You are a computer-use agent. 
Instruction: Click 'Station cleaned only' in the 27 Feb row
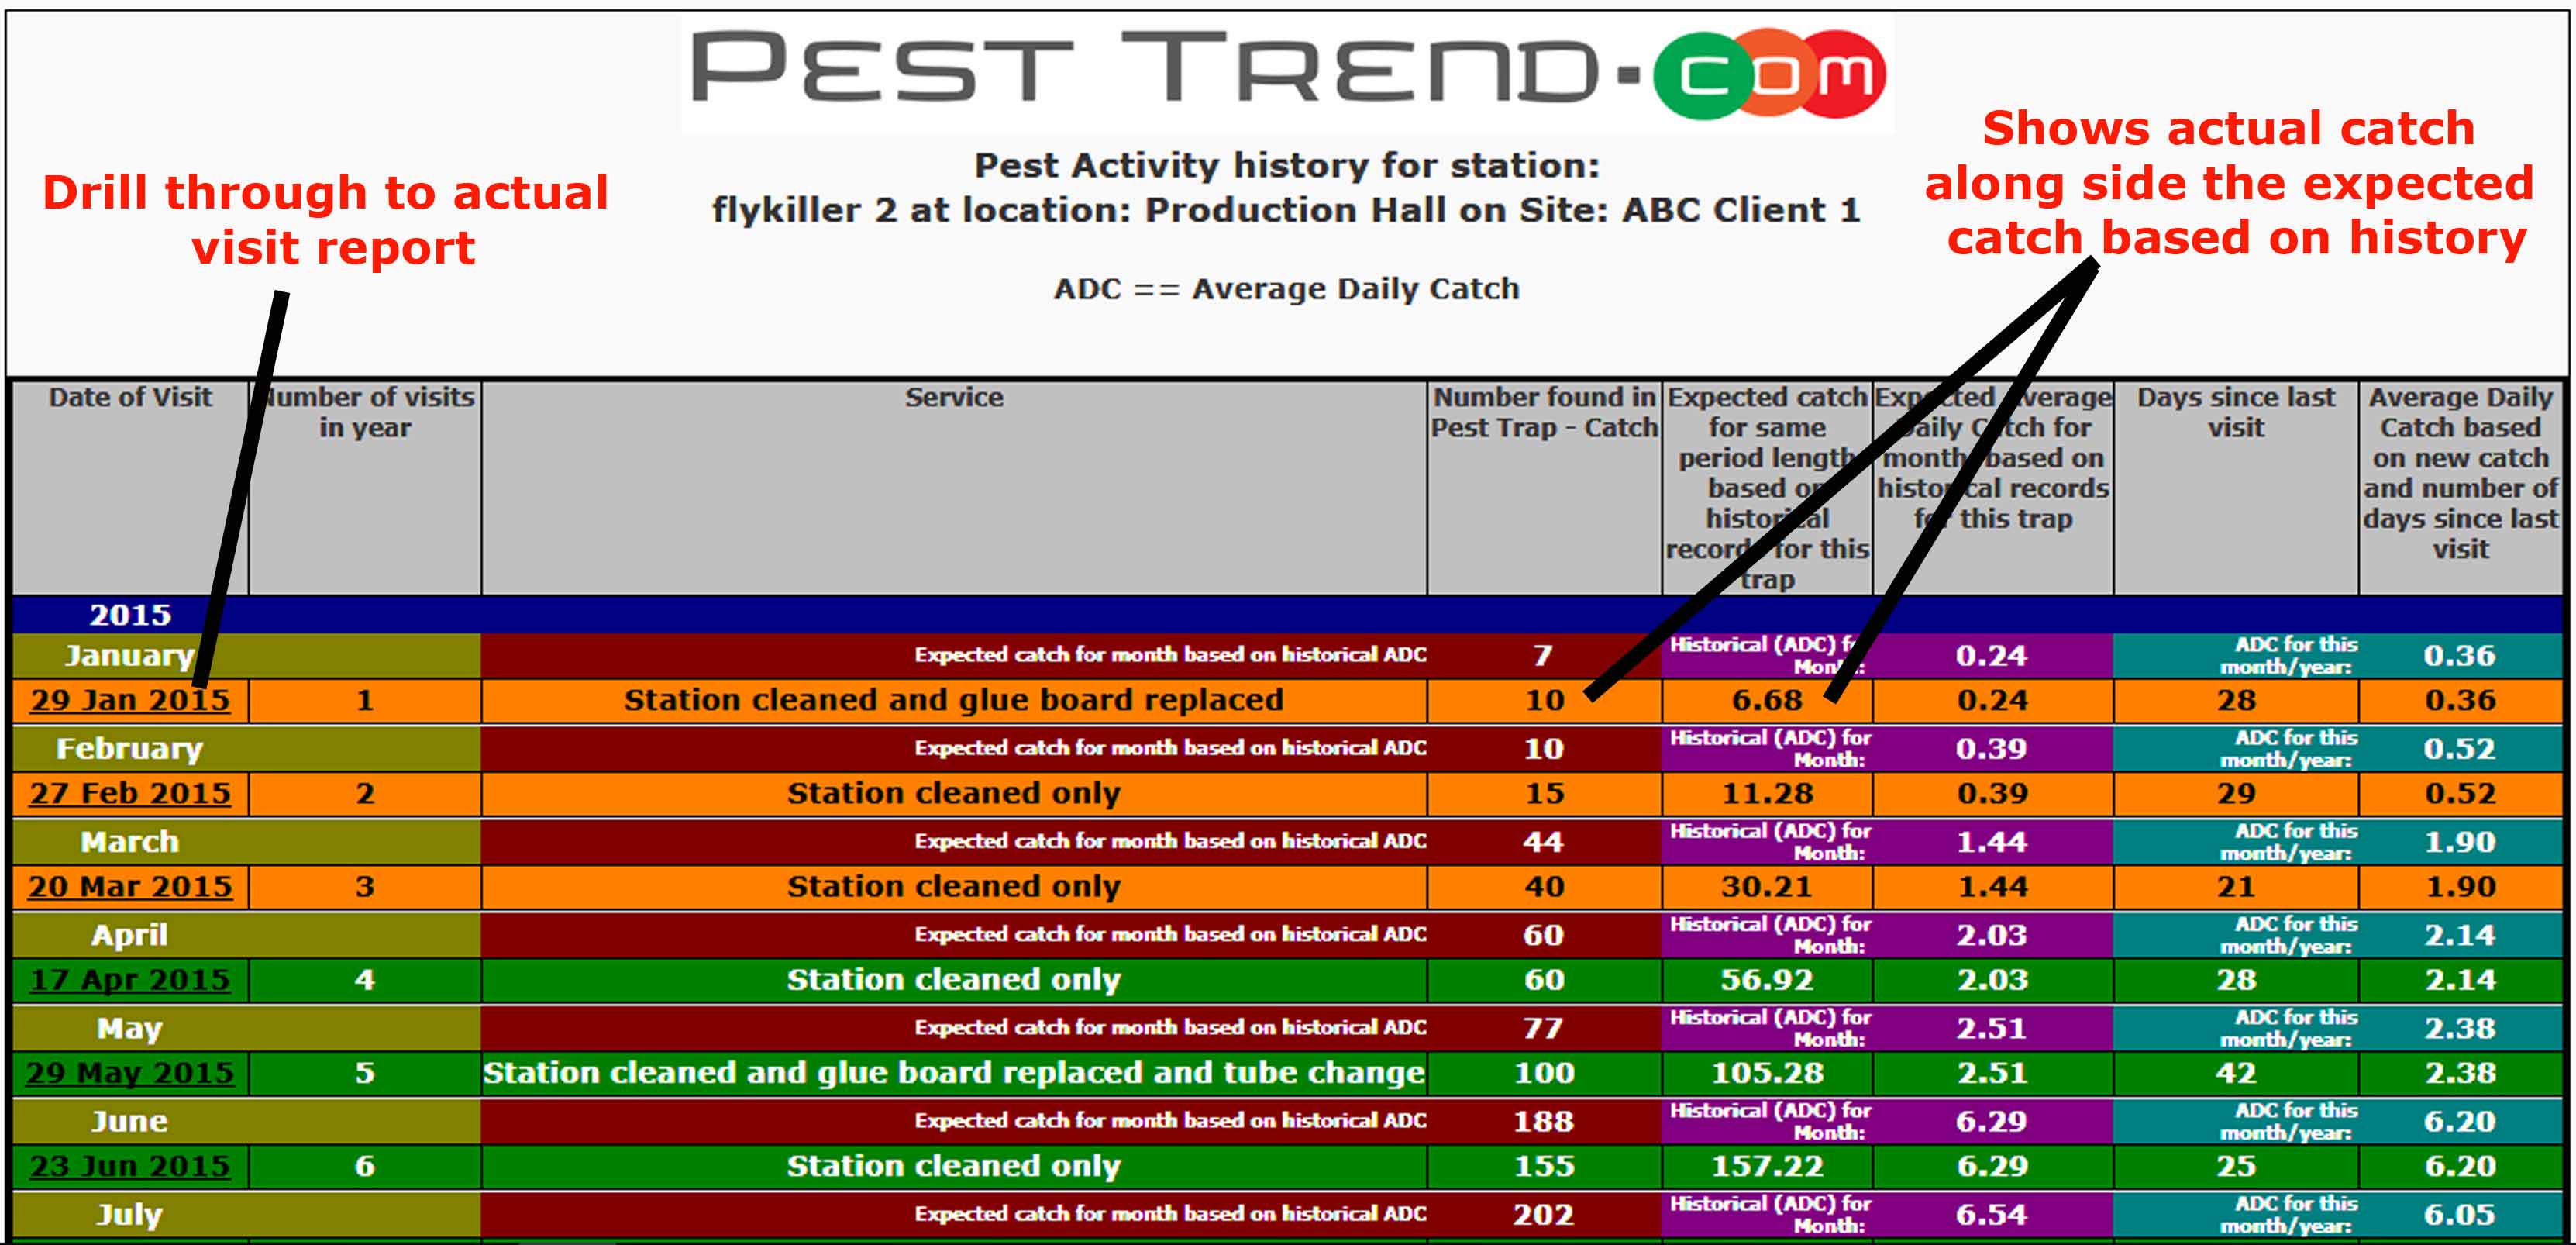[954, 793]
